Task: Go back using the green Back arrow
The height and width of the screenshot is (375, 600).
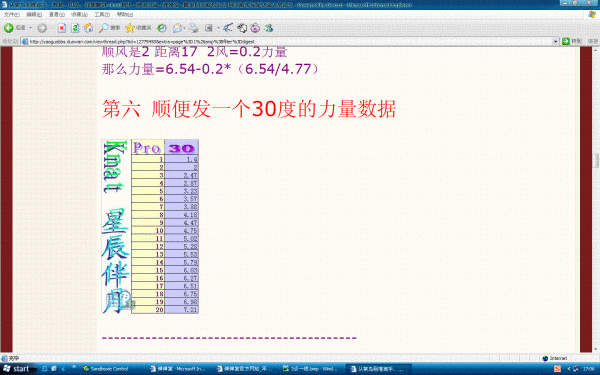Action: pos(8,28)
